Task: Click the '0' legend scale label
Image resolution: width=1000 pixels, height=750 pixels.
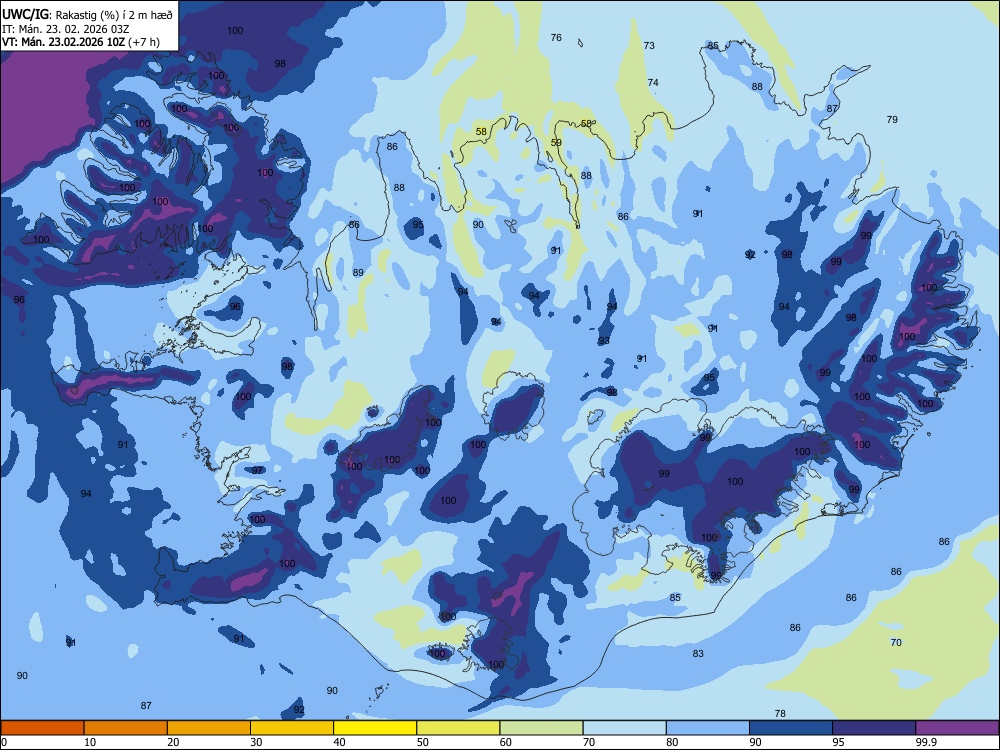Action: point(4,742)
